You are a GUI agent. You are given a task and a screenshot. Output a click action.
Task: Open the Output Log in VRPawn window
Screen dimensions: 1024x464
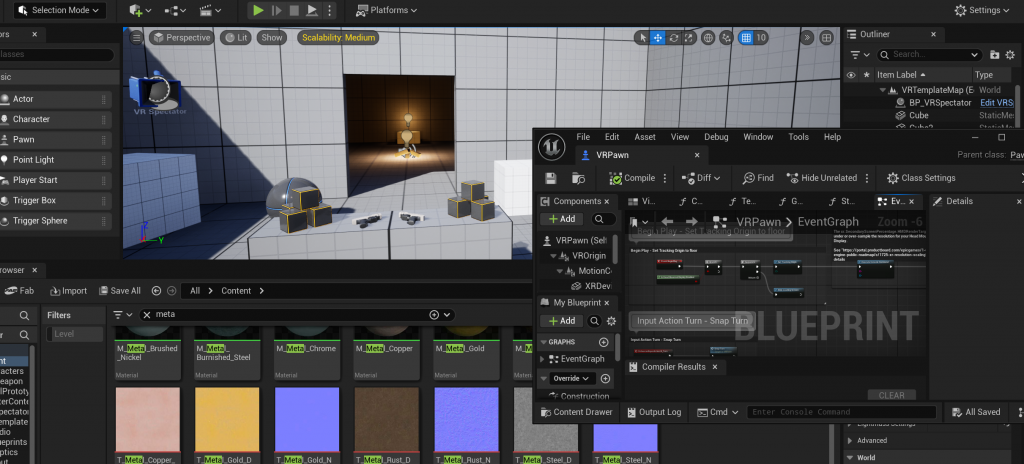[654, 412]
